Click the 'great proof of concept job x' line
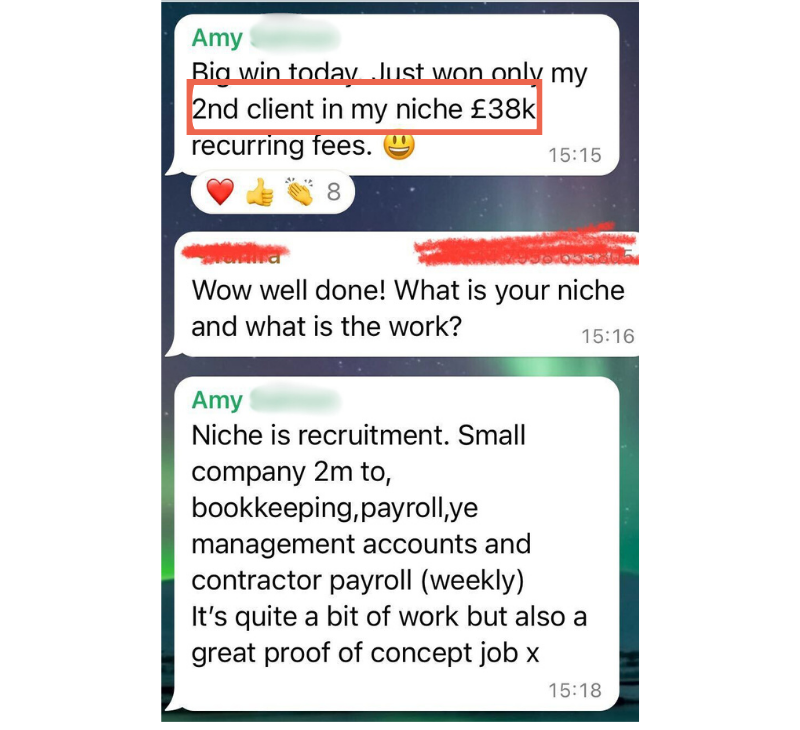800x730 pixels. point(365,653)
